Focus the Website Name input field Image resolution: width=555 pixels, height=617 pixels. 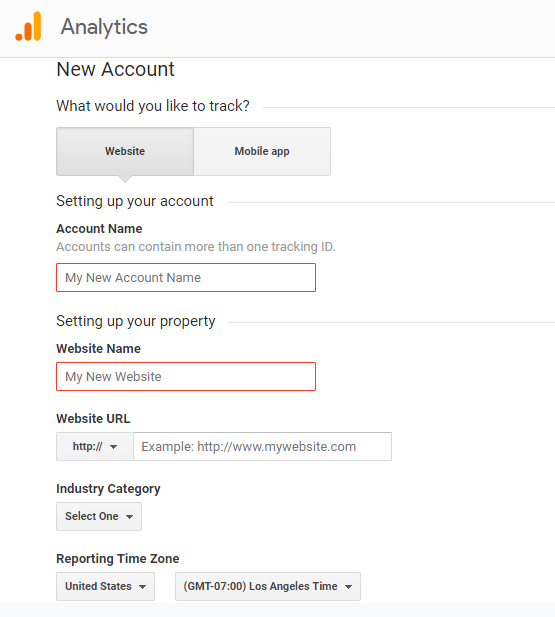coord(186,377)
